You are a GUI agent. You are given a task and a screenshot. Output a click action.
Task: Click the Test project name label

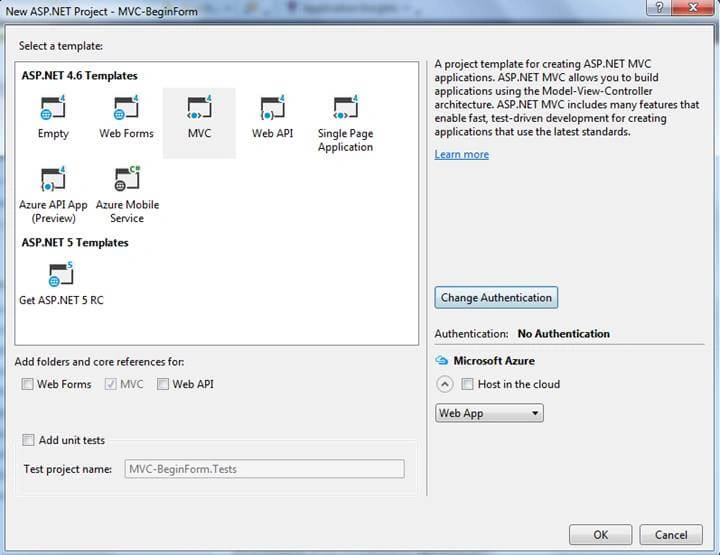[68, 469]
